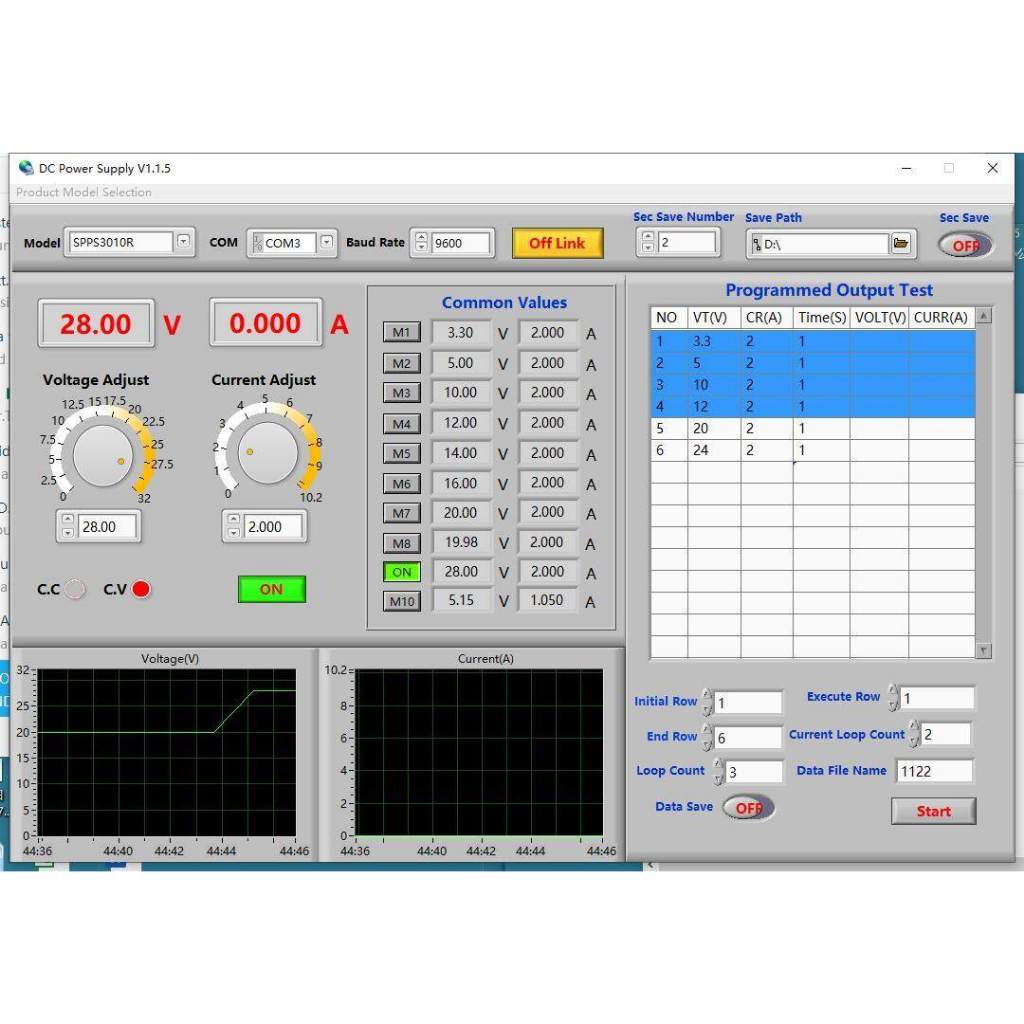The height and width of the screenshot is (1024, 1024).
Task: Toggle the Sec Save switch
Action: point(965,246)
